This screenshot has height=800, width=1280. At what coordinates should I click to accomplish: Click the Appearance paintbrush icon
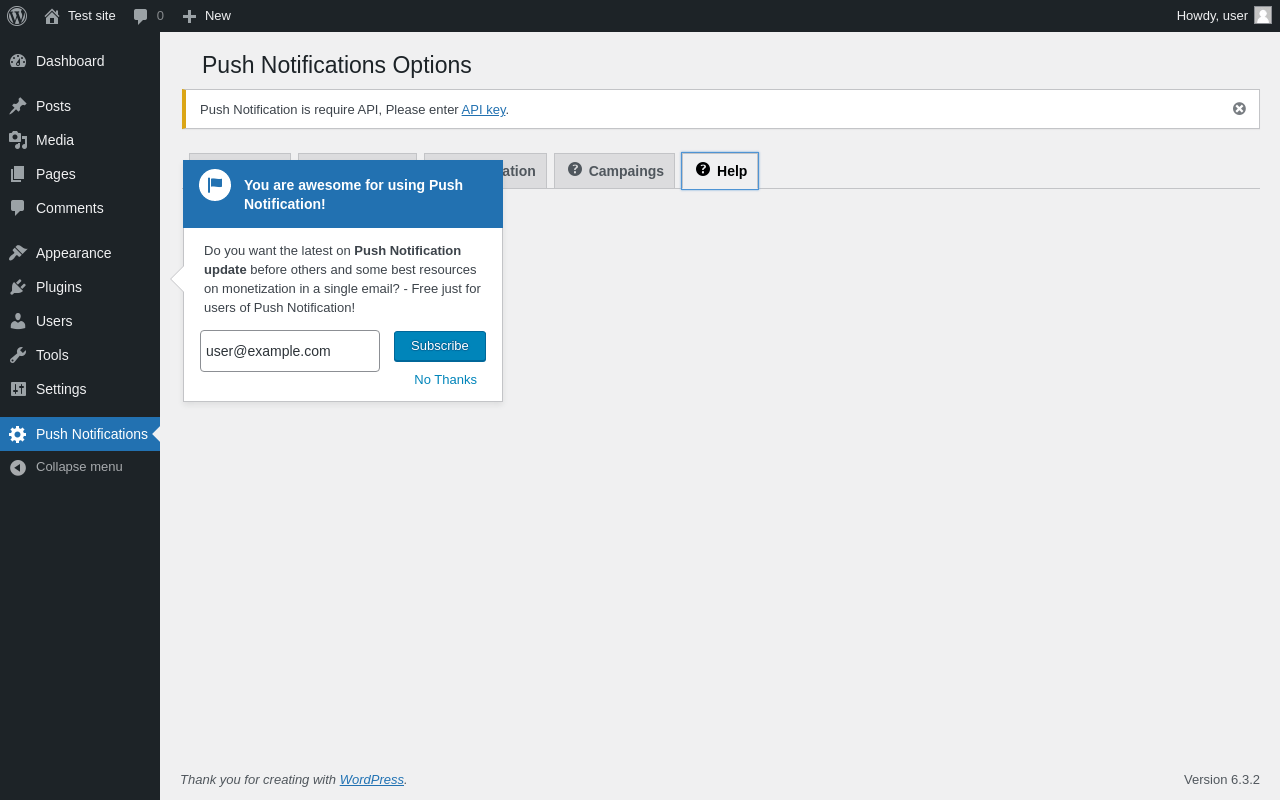coord(18,253)
